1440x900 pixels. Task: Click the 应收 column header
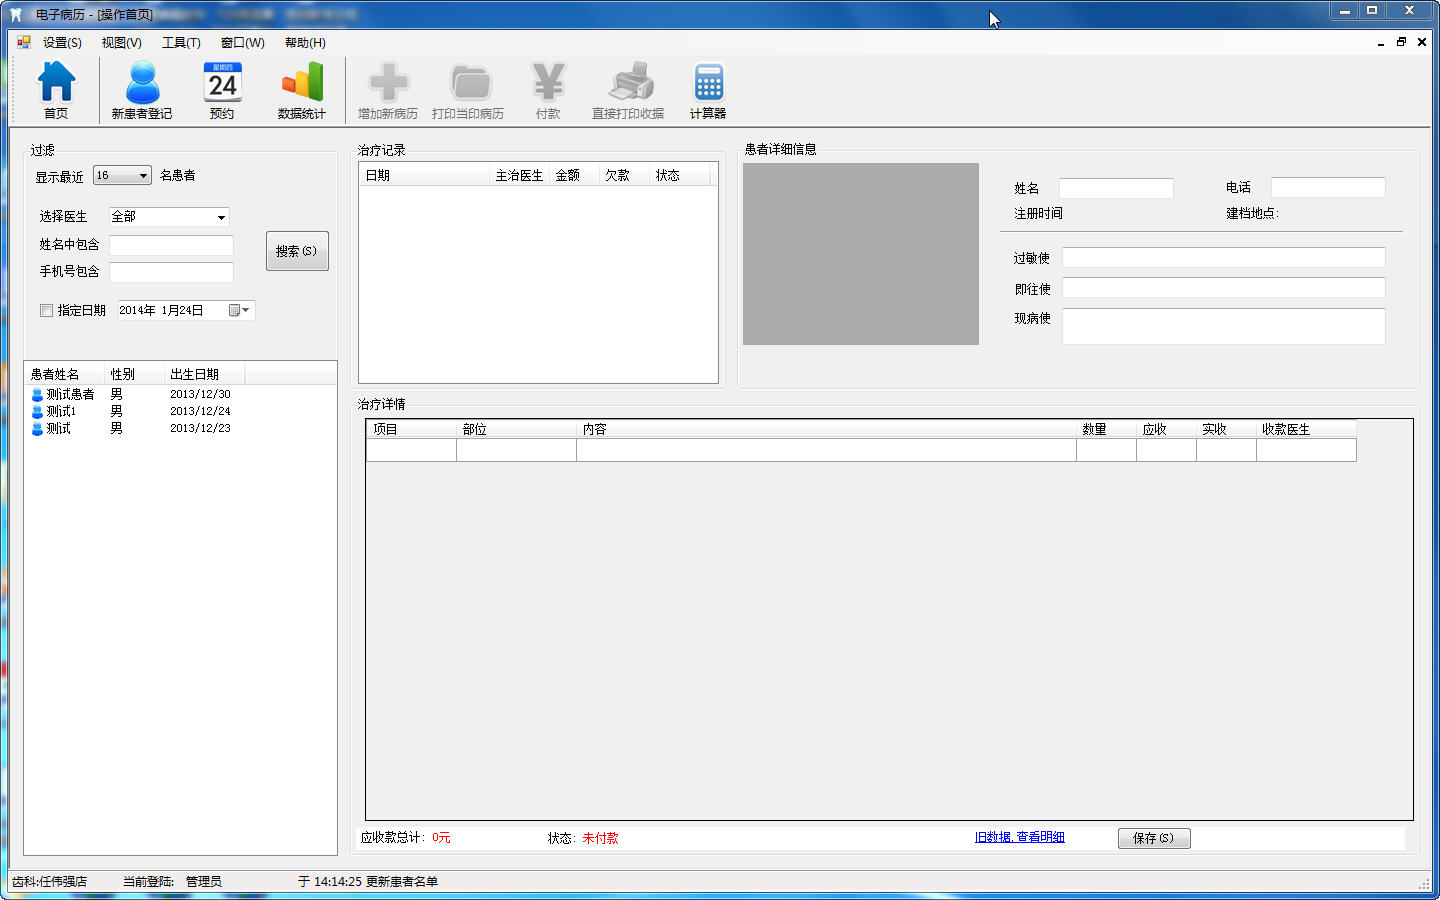point(1166,429)
